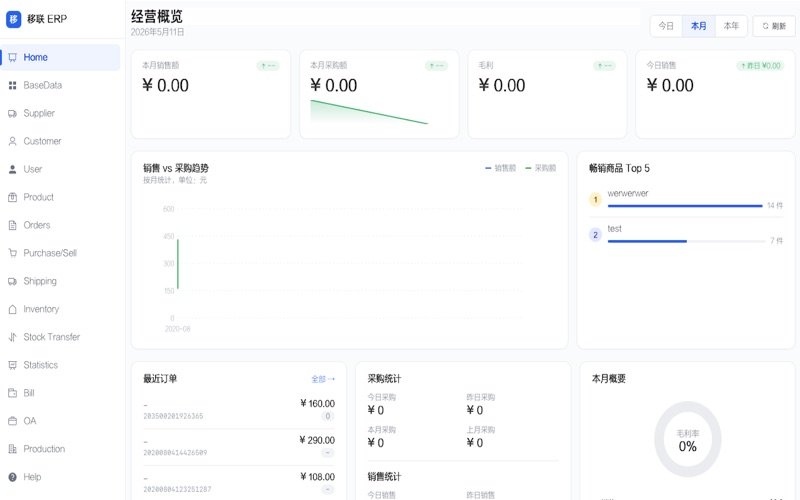Go to the Supplier menu item

click(61, 113)
